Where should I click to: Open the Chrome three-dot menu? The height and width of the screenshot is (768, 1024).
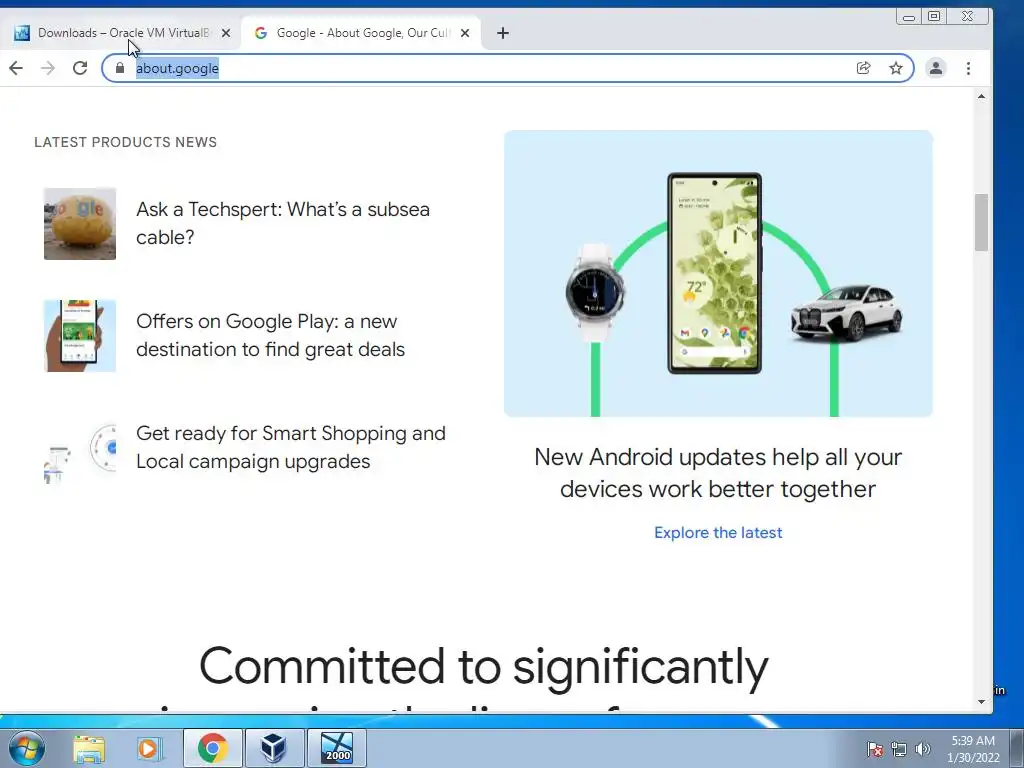pos(968,68)
